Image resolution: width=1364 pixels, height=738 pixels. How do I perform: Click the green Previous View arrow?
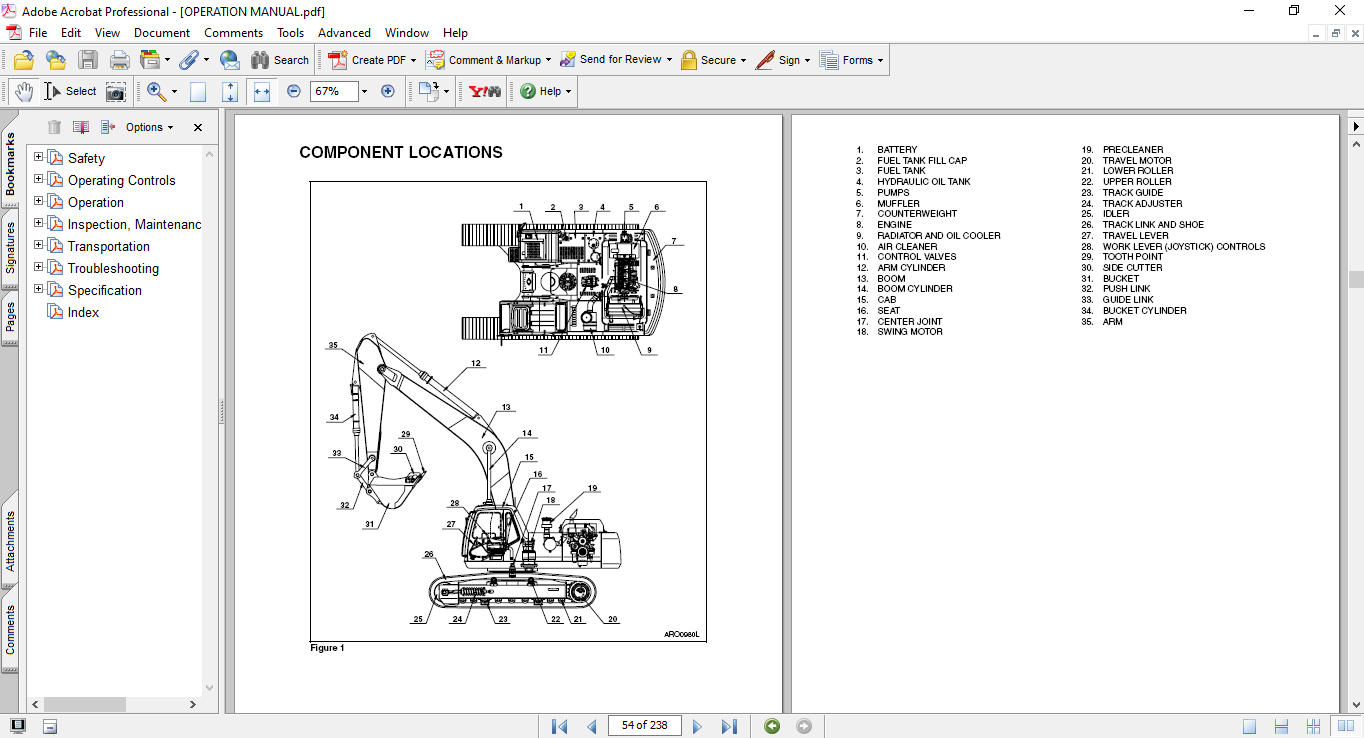(772, 726)
